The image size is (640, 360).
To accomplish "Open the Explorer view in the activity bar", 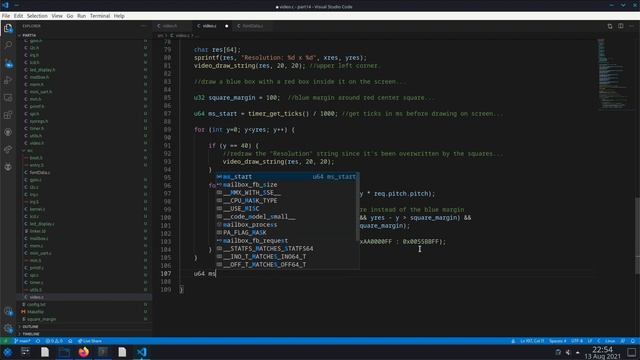I will [x=8, y=28].
